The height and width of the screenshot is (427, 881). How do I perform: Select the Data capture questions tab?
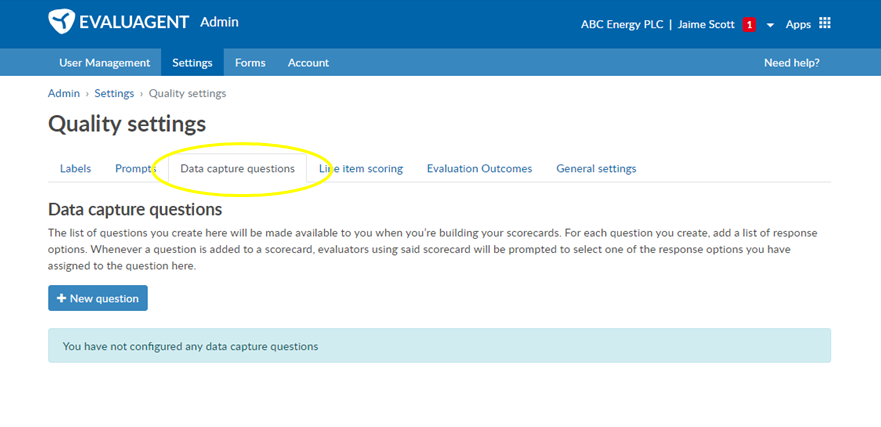[238, 169]
